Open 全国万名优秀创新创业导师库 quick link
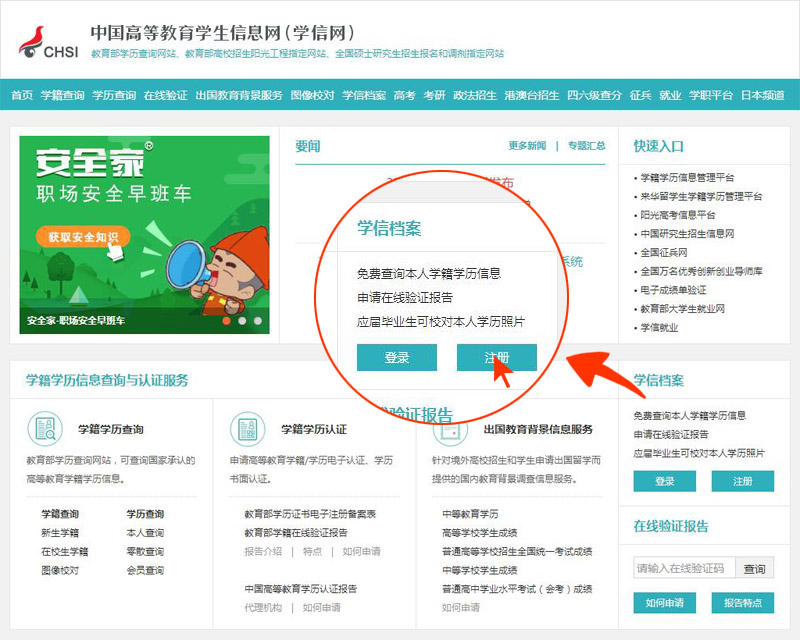Viewport: 800px width, 640px height. [x=701, y=272]
